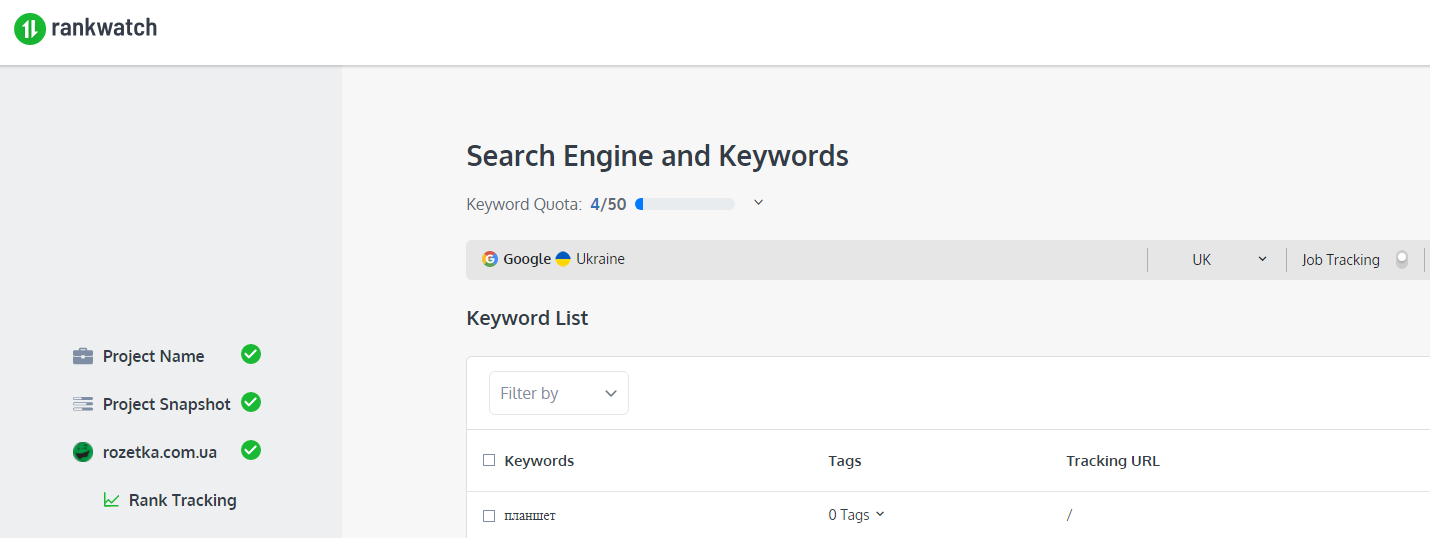Click the Project Name briefcase icon

click(83, 356)
